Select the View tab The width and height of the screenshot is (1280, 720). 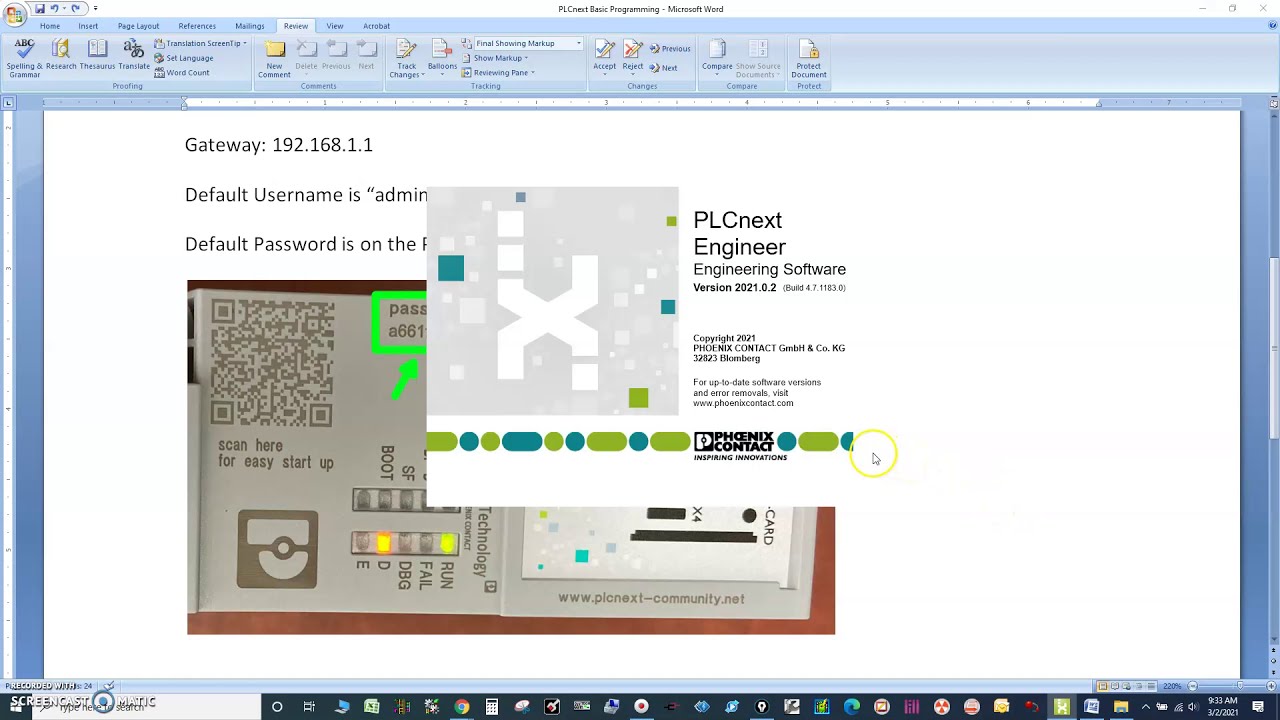tap(335, 26)
